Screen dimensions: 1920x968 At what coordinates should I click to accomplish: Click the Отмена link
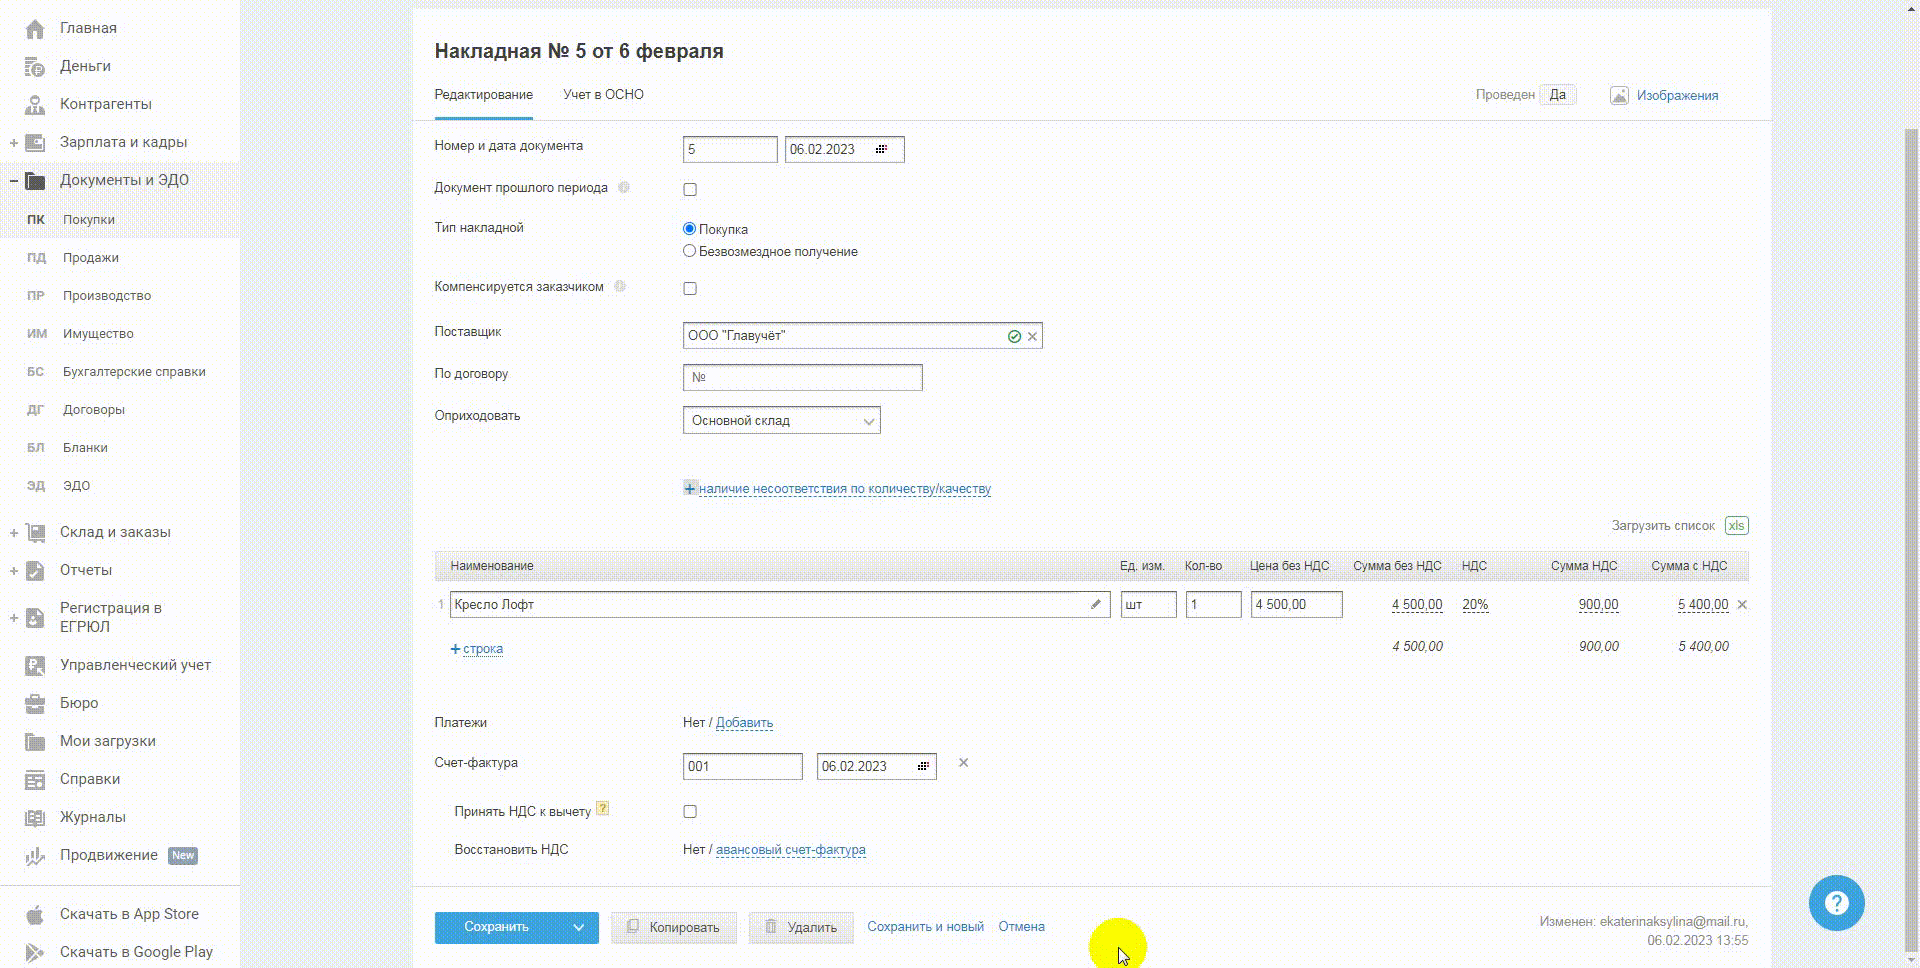point(1021,927)
